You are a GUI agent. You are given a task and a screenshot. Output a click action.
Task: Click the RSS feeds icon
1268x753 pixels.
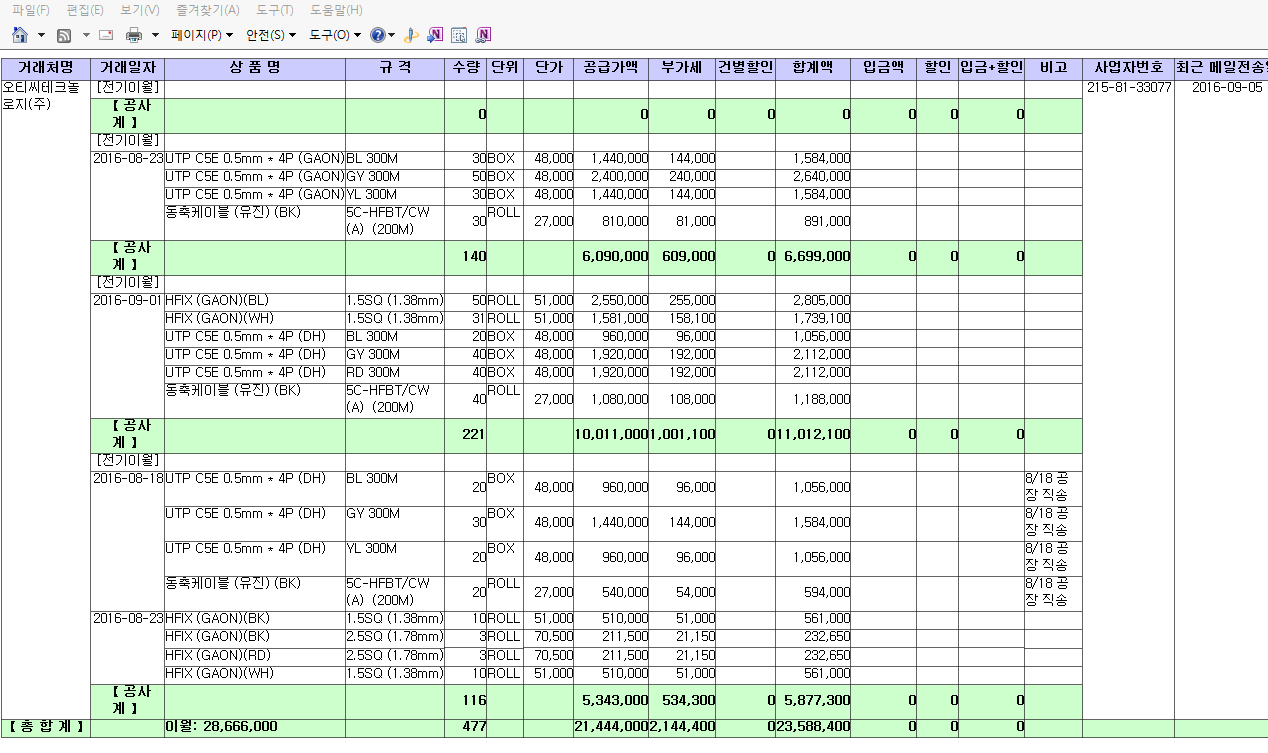64,35
